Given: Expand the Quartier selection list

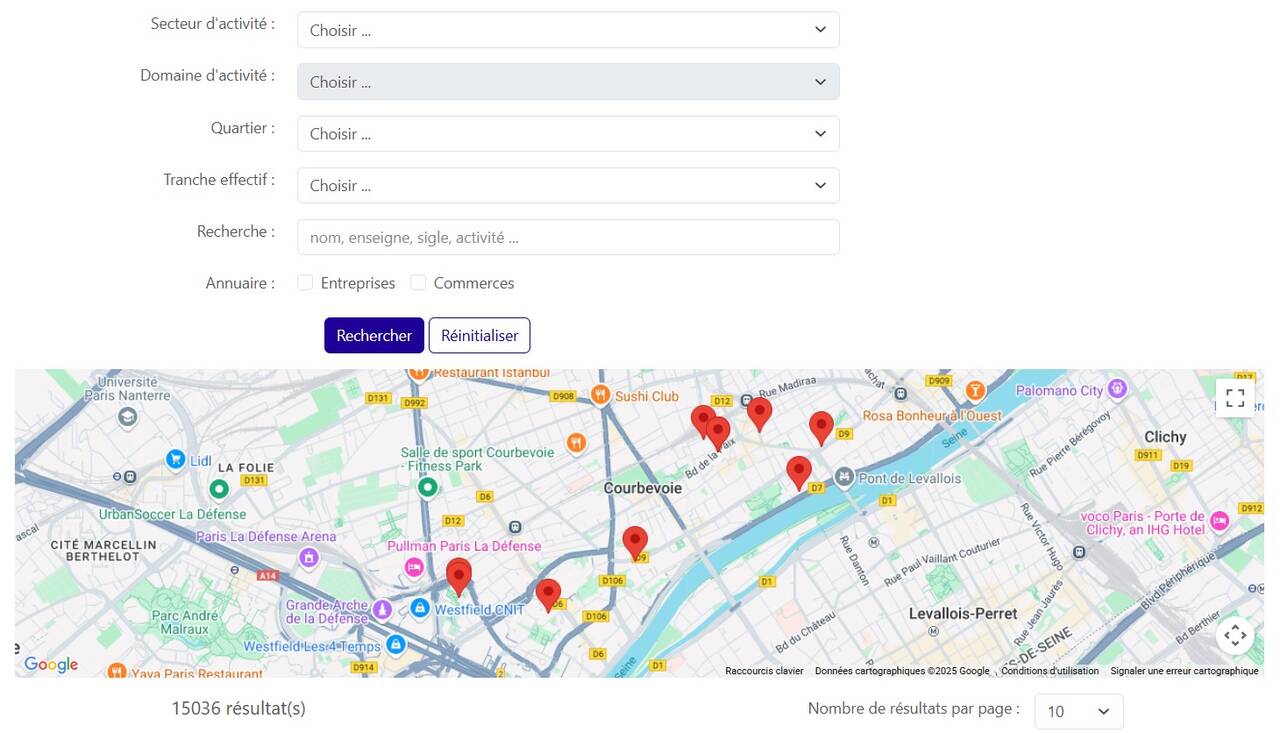Looking at the screenshot, I should coord(567,133).
